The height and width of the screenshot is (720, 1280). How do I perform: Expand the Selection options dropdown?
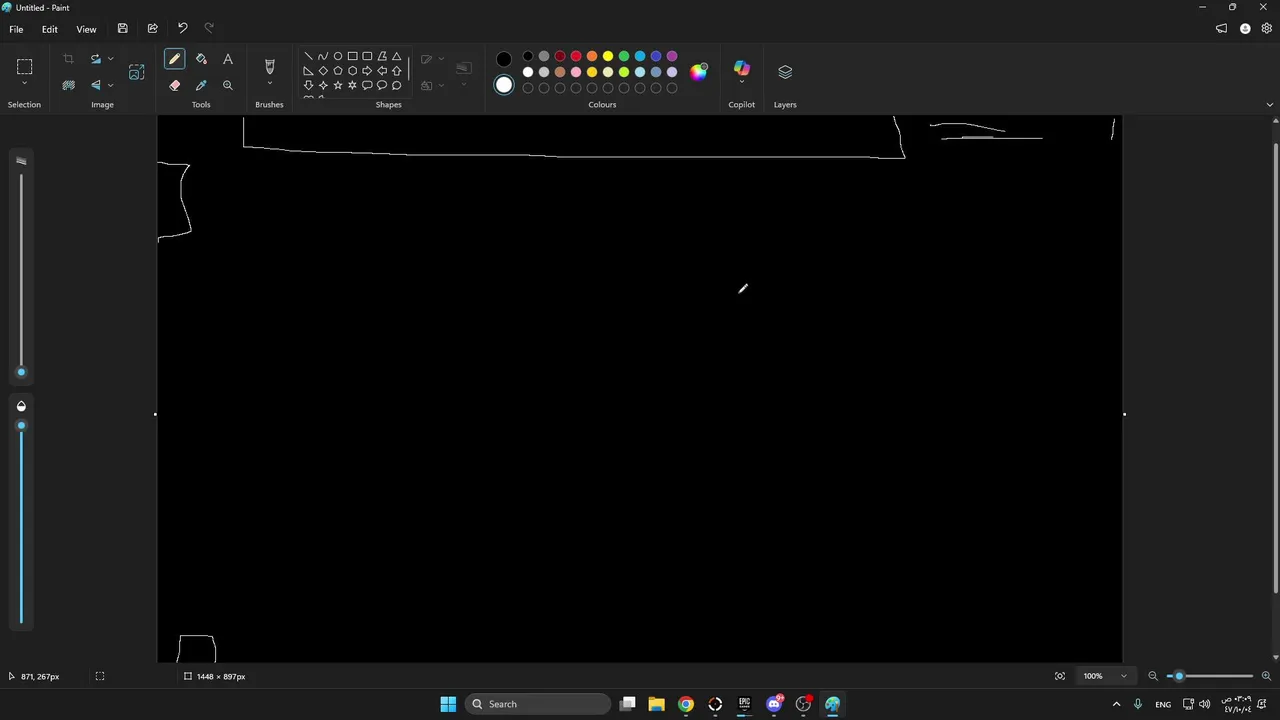tap(24, 84)
